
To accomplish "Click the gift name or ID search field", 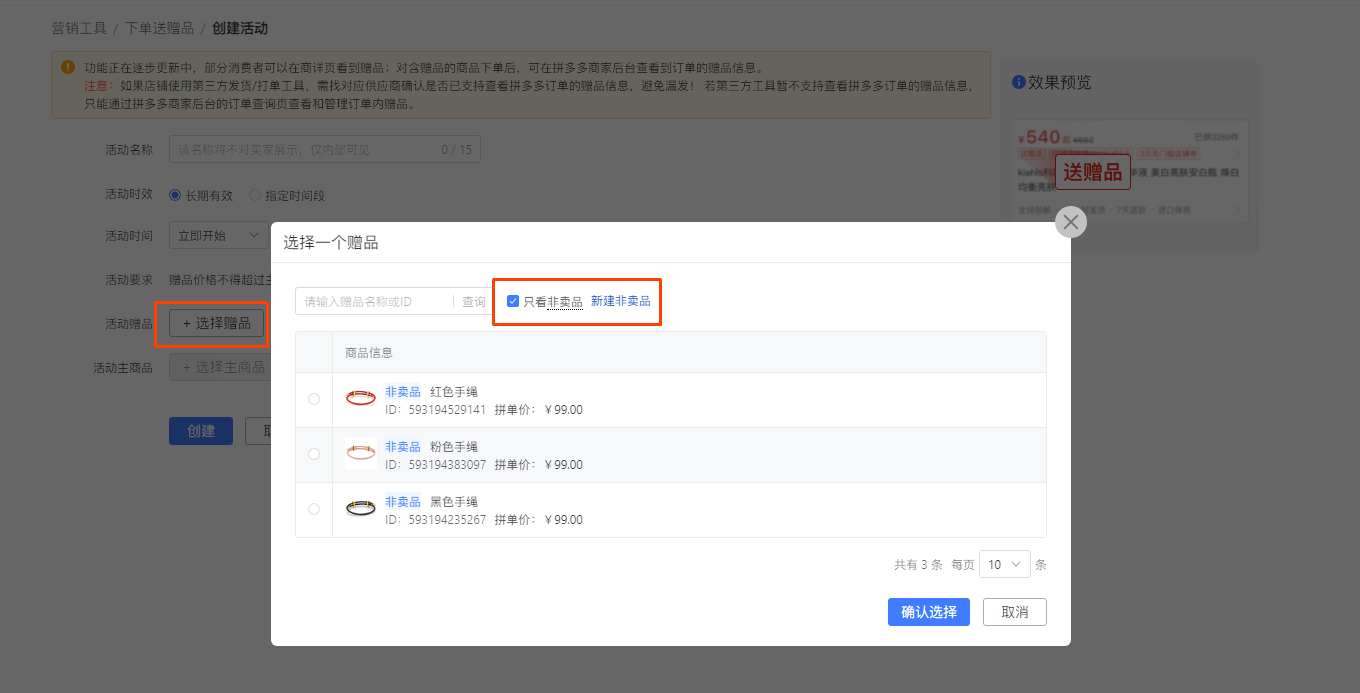I will pyautogui.click(x=375, y=301).
